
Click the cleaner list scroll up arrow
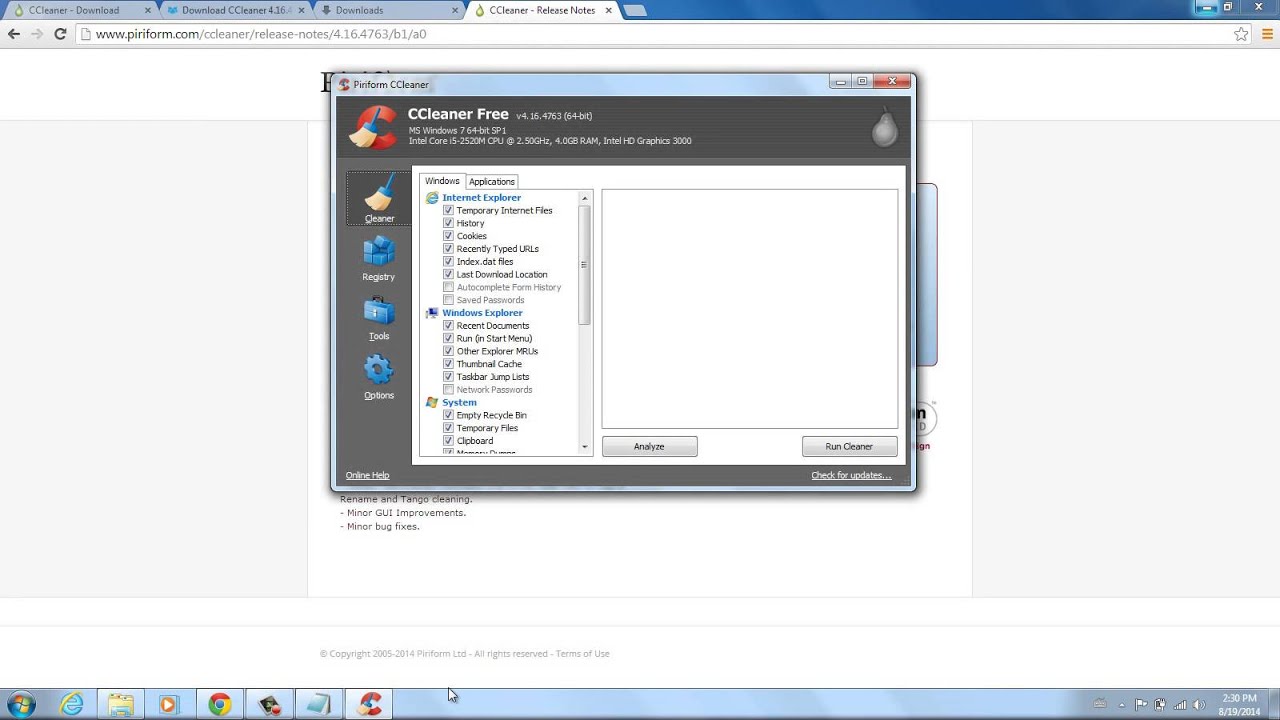pyautogui.click(x=584, y=197)
